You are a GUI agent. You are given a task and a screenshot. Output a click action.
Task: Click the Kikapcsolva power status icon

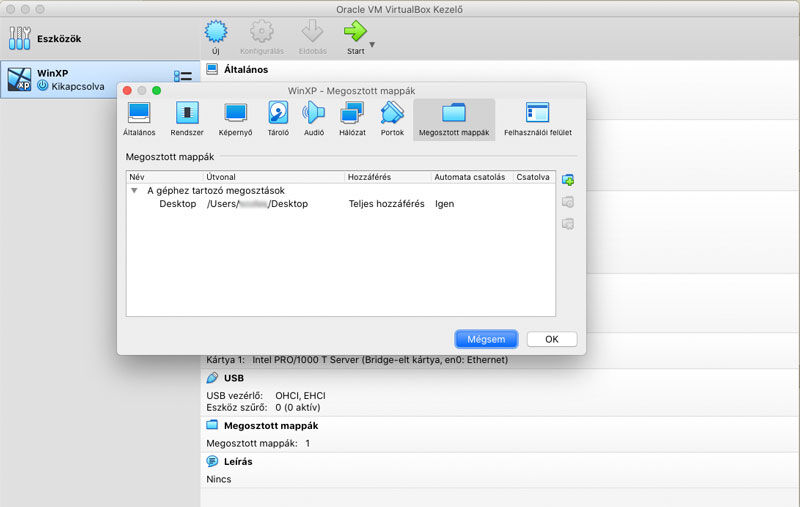pyautogui.click(x=43, y=86)
